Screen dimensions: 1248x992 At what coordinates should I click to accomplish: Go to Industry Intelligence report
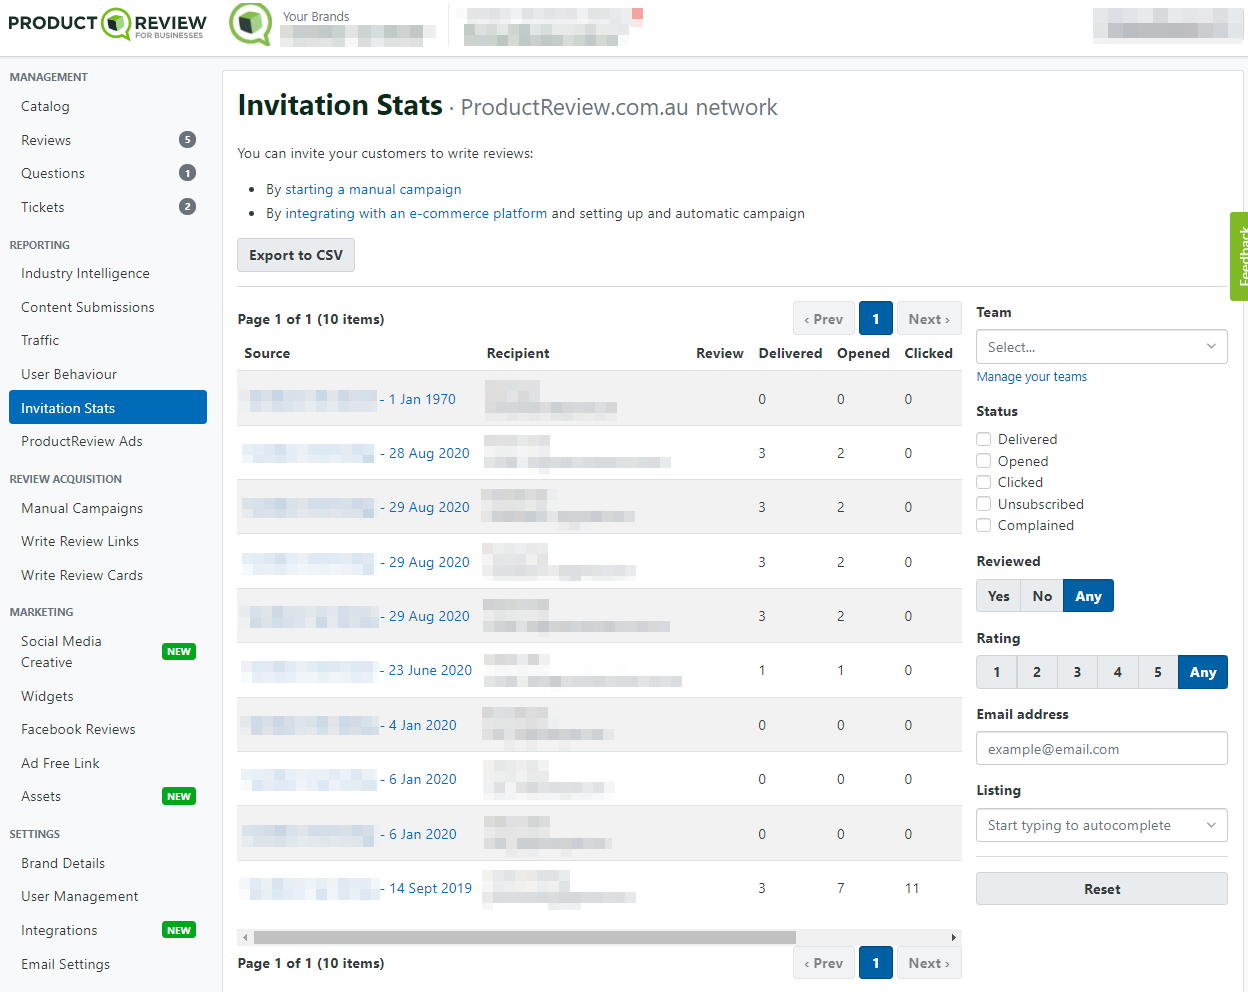click(x=85, y=273)
